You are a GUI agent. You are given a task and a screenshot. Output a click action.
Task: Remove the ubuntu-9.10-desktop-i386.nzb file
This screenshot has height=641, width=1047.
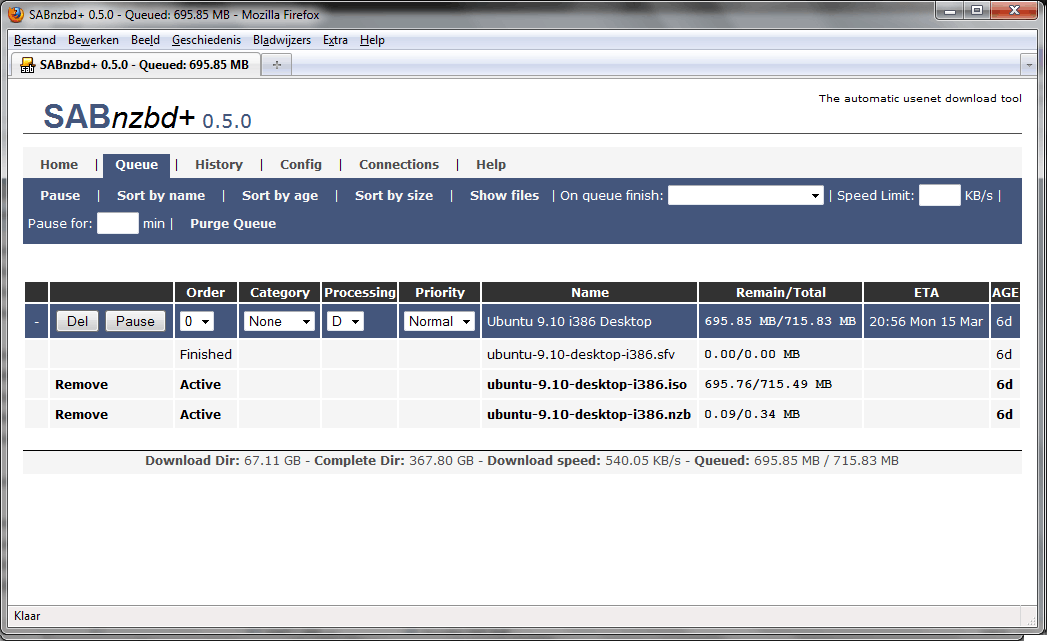click(81, 415)
